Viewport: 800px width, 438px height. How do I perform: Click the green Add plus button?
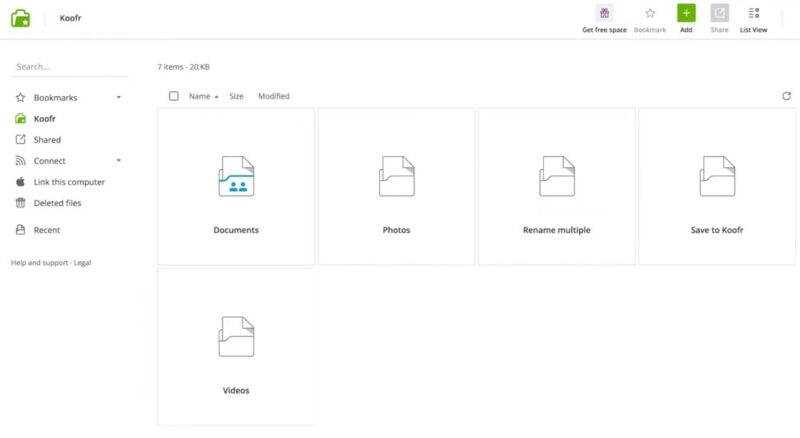[x=686, y=13]
